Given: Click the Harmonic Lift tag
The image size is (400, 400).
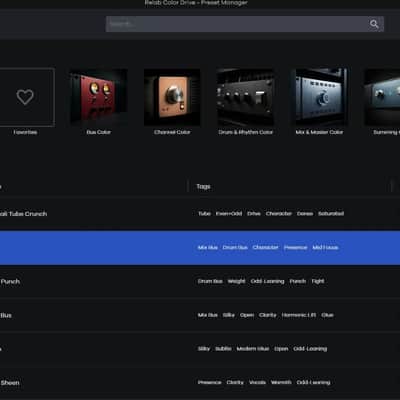Looking at the screenshot, I should (299, 315).
